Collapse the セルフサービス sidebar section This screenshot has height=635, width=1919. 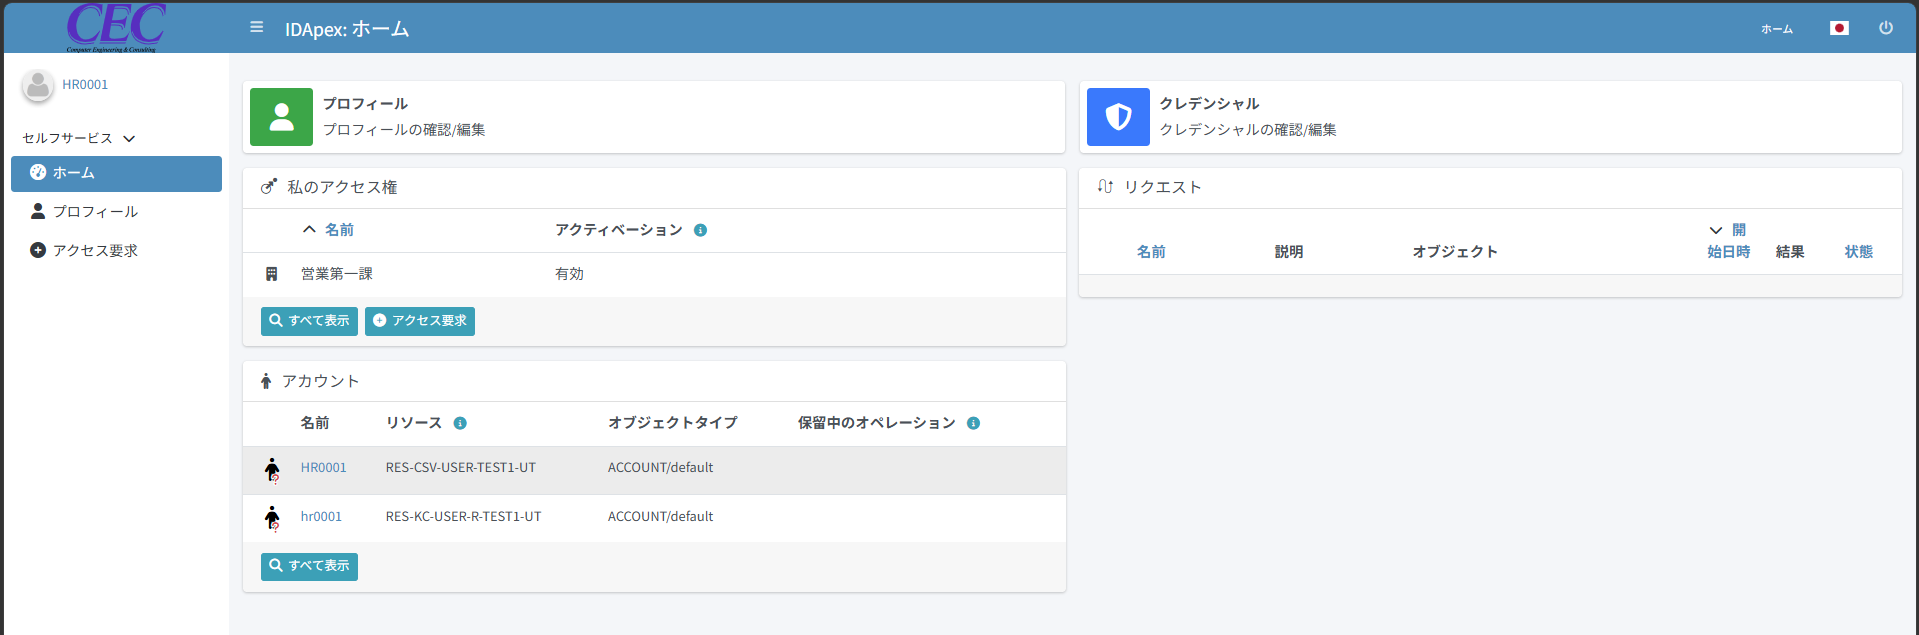coord(78,138)
